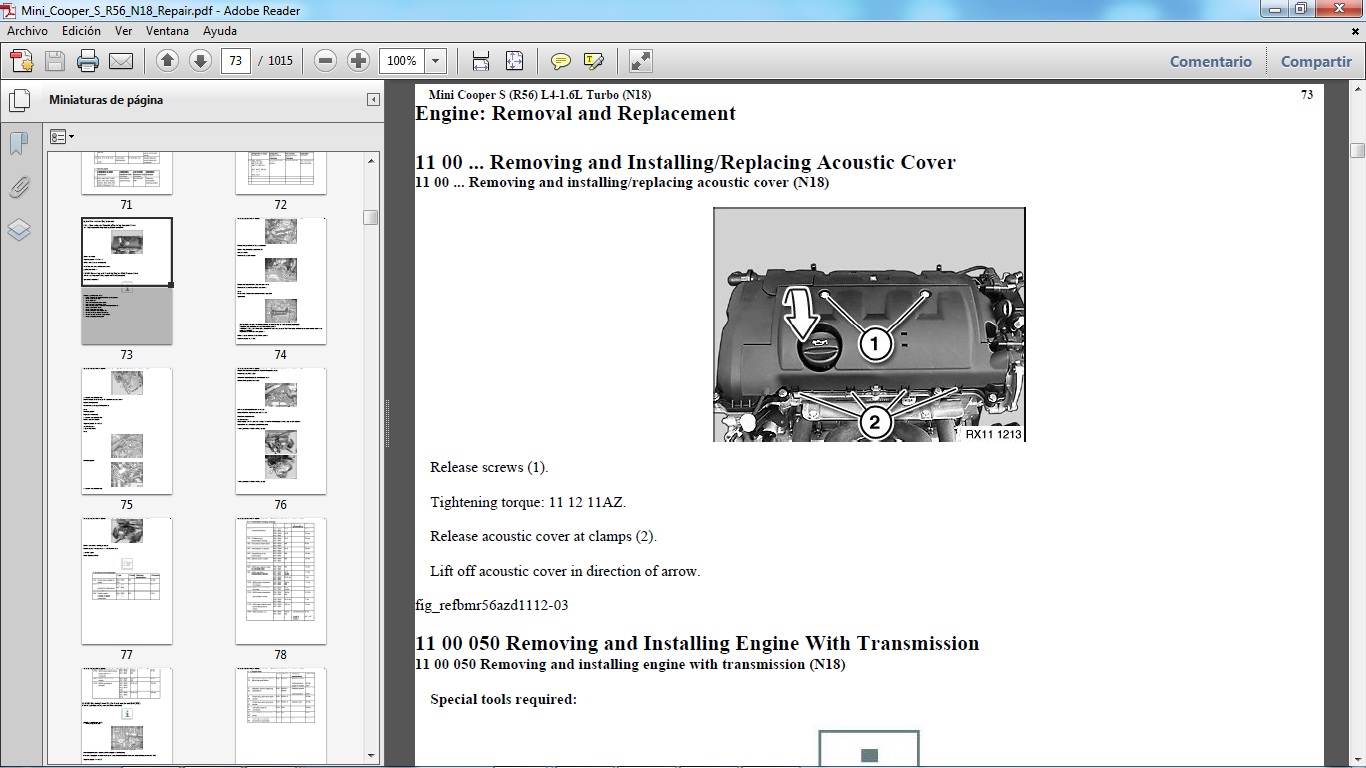Image resolution: width=1366 pixels, height=768 pixels.
Task: Click the page number field showing 73
Action: 235,61
